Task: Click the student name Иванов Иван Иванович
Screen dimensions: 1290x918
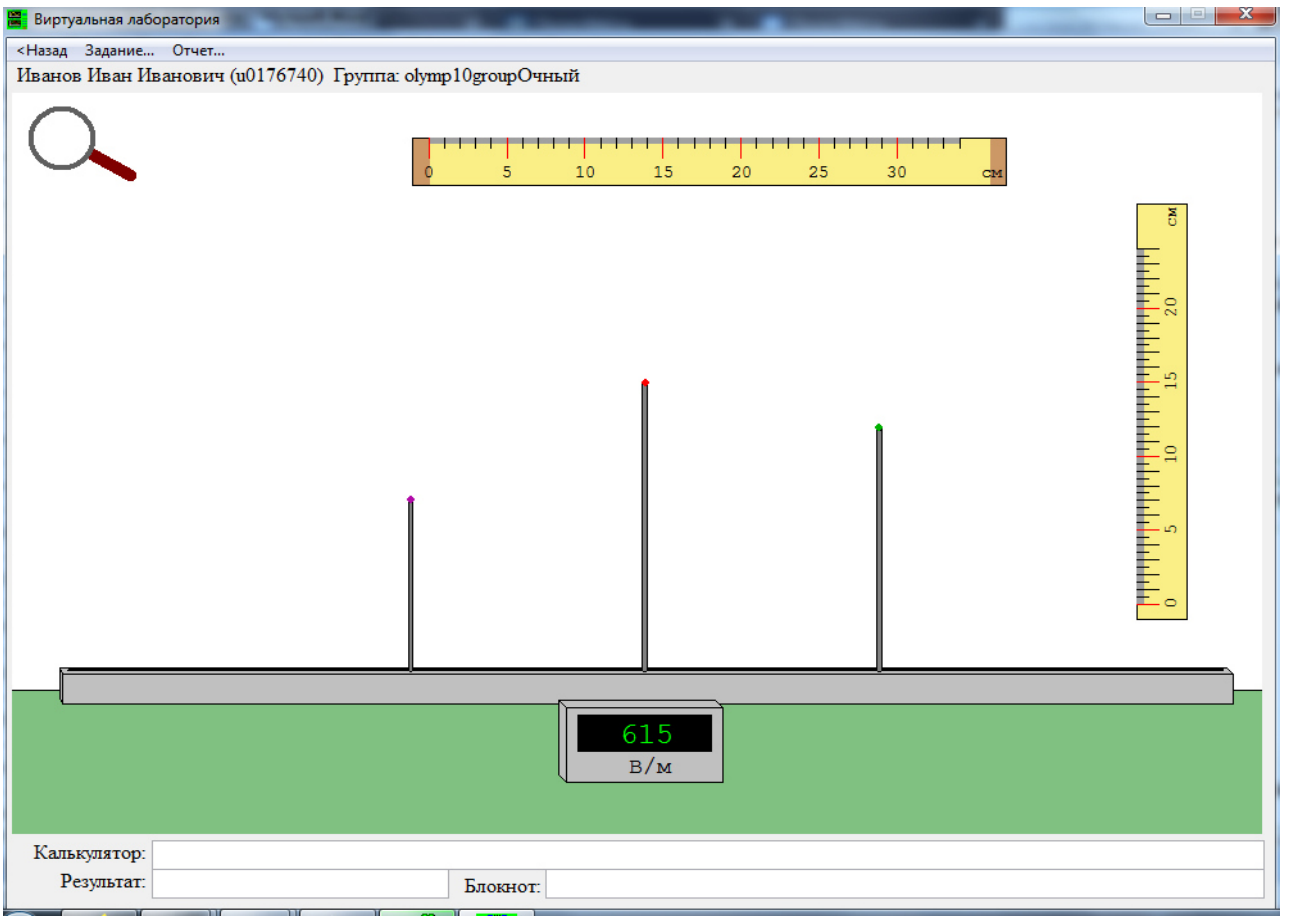Action: (120, 76)
